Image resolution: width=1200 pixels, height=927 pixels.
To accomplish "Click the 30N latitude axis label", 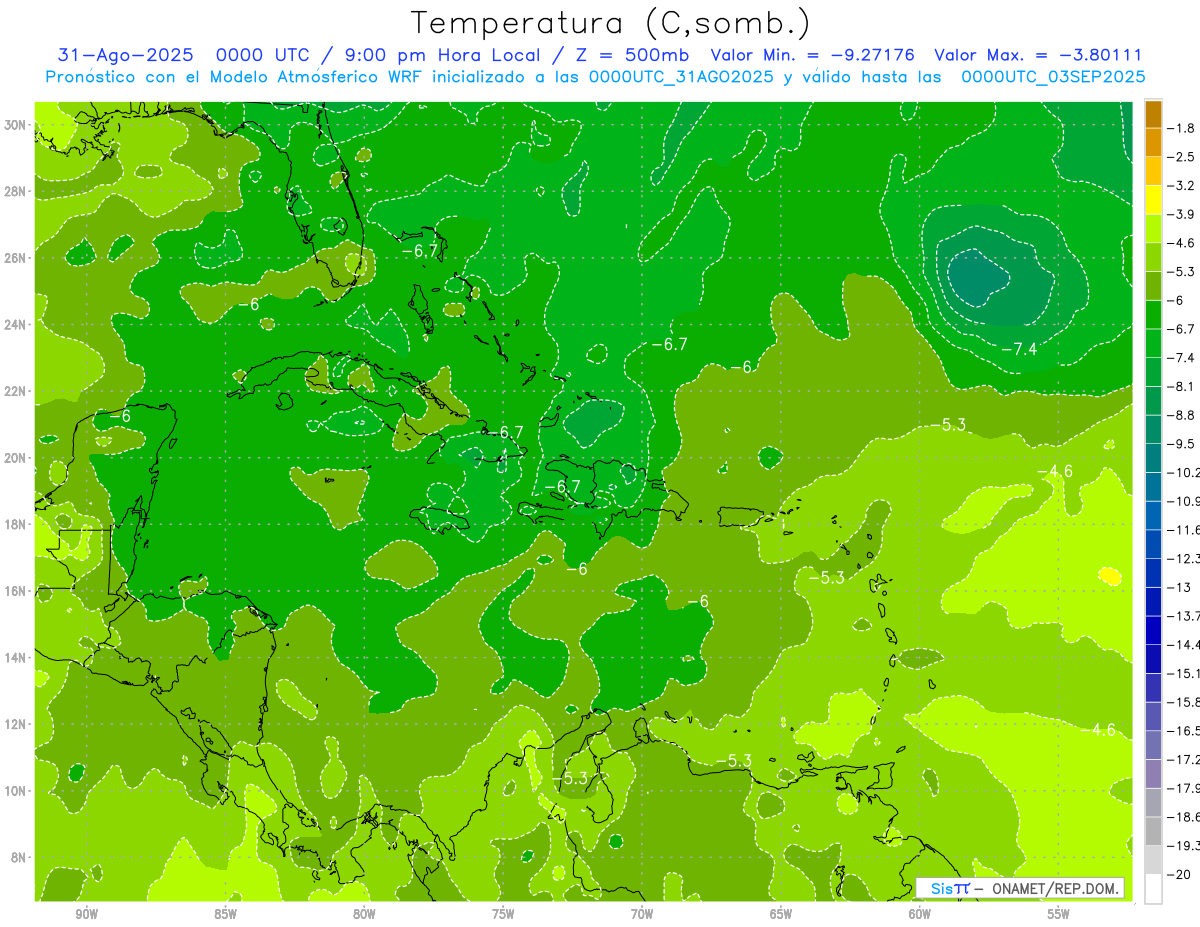I will pyautogui.click(x=16, y=125).
